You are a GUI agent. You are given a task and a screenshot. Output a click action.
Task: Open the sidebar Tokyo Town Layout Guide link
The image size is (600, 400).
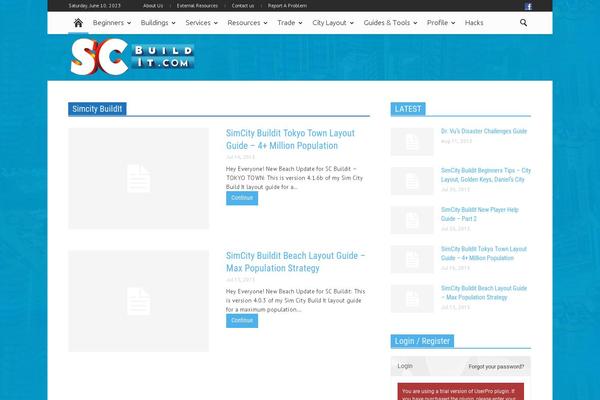click(484, 253)
